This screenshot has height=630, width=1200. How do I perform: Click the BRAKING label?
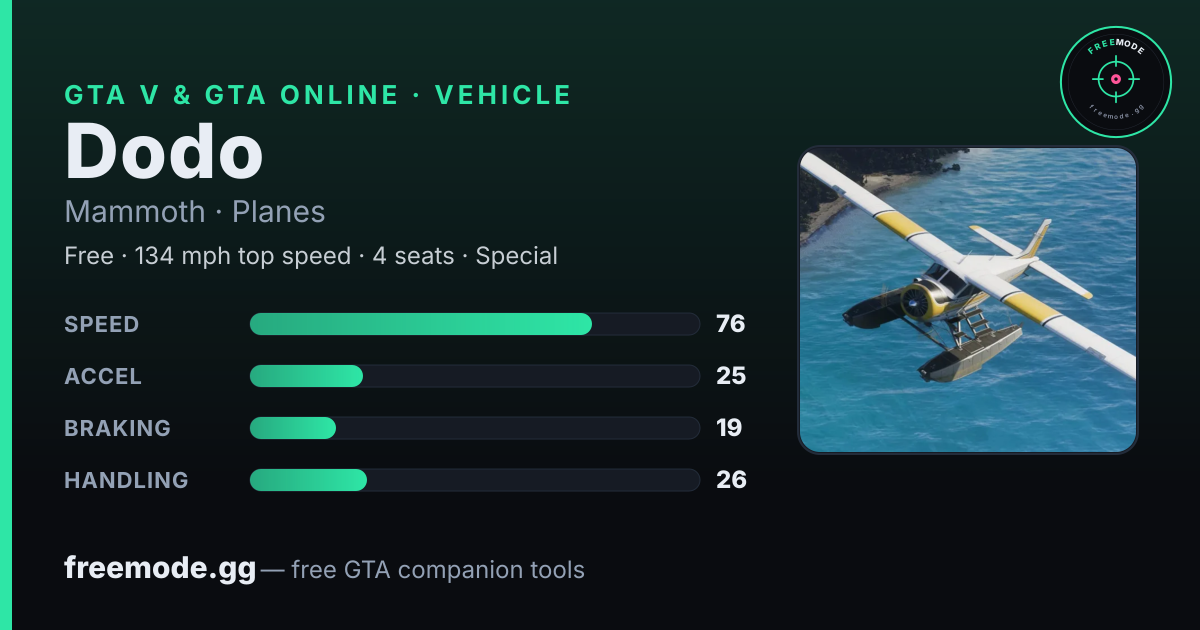click(117, 428)
